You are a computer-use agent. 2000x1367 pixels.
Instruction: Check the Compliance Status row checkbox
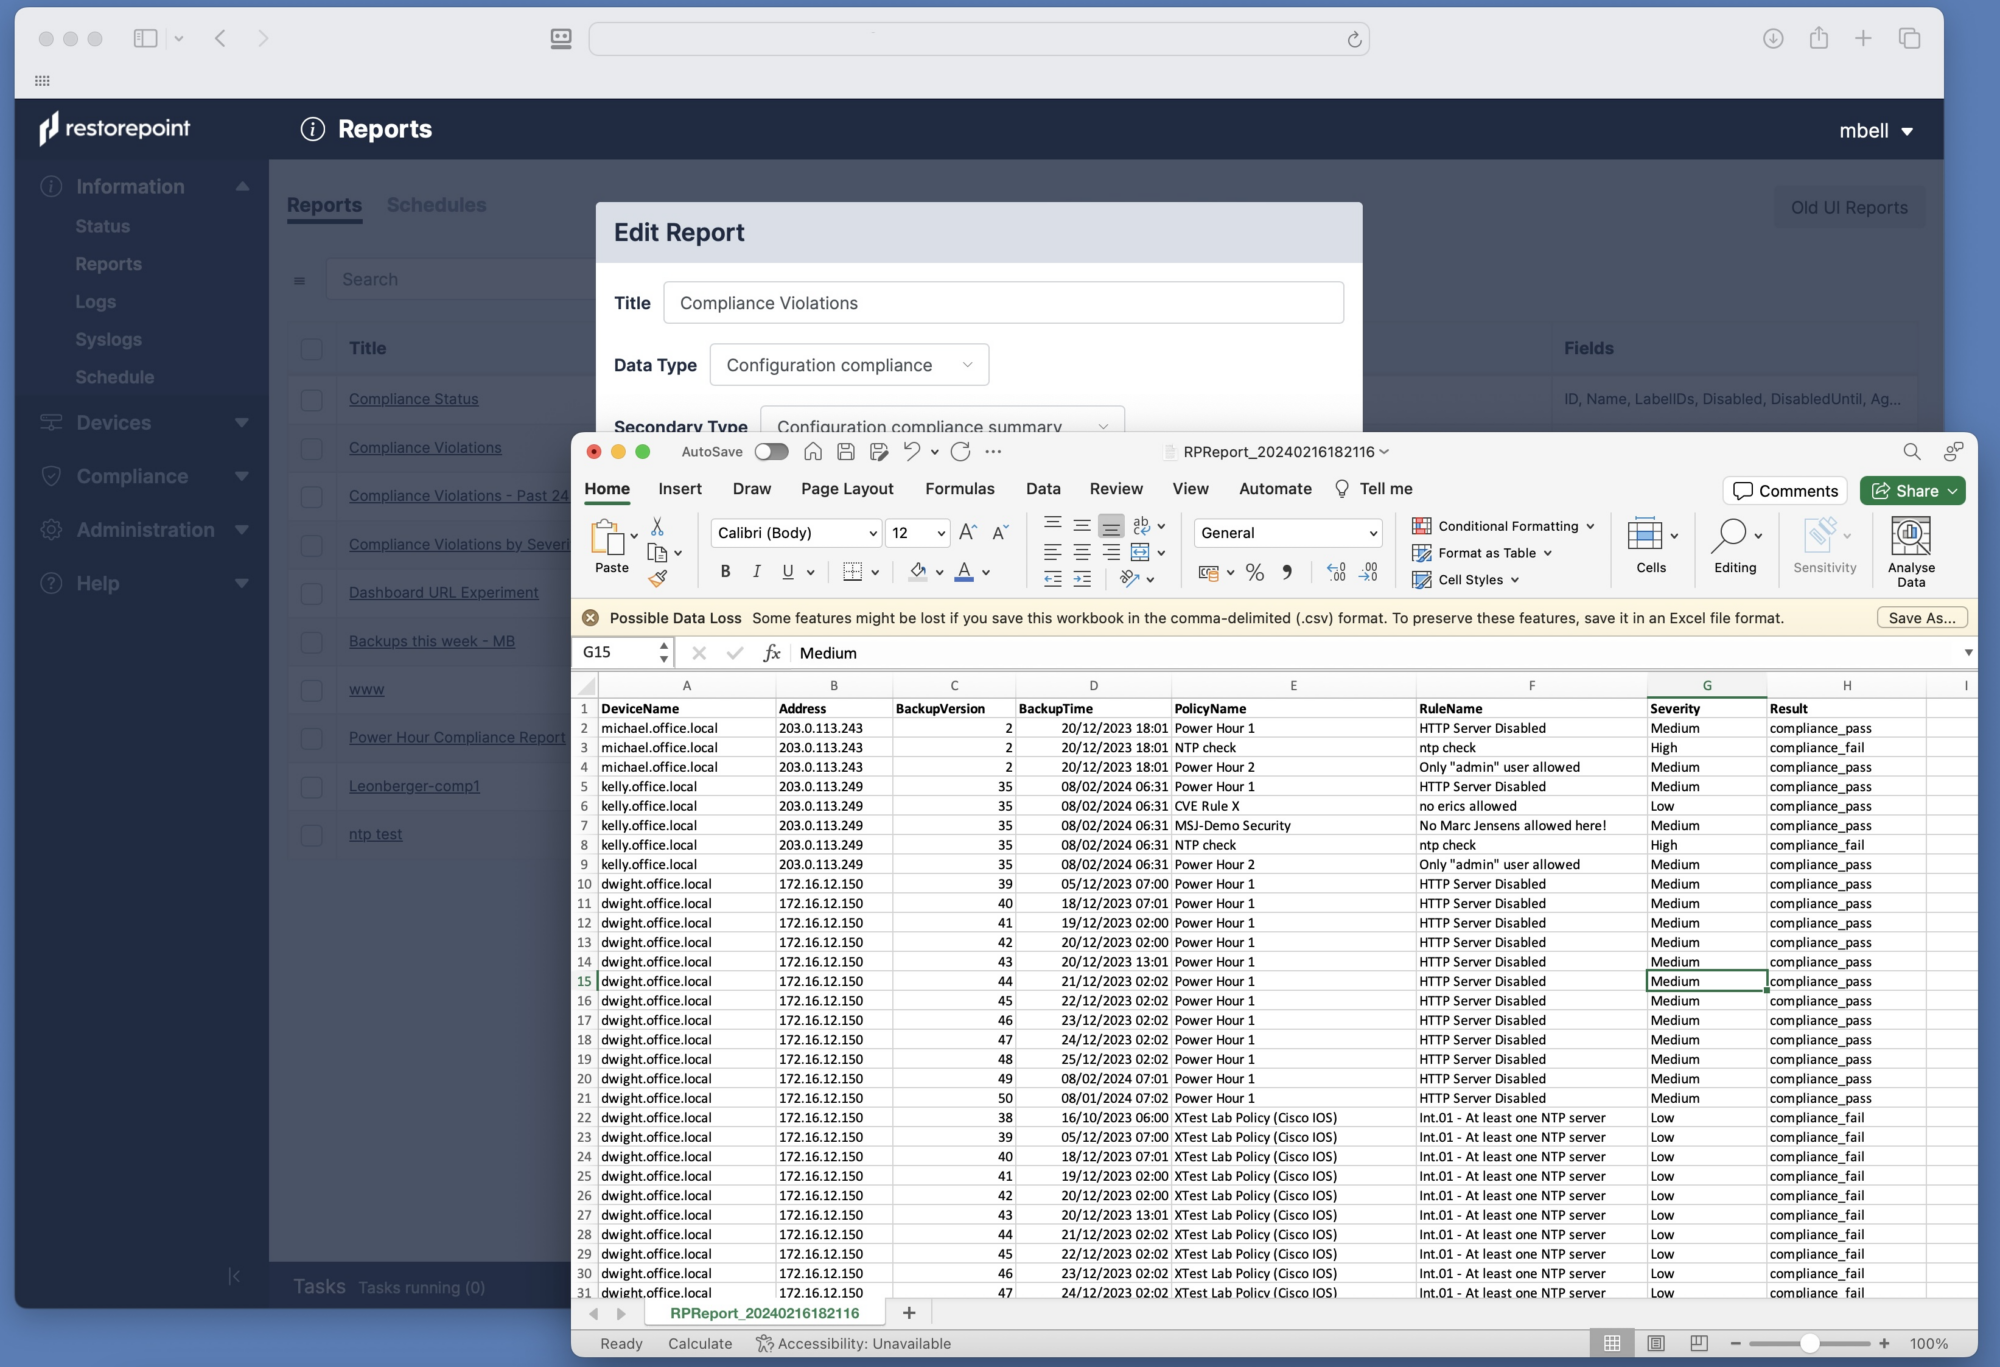click(312, 400)
